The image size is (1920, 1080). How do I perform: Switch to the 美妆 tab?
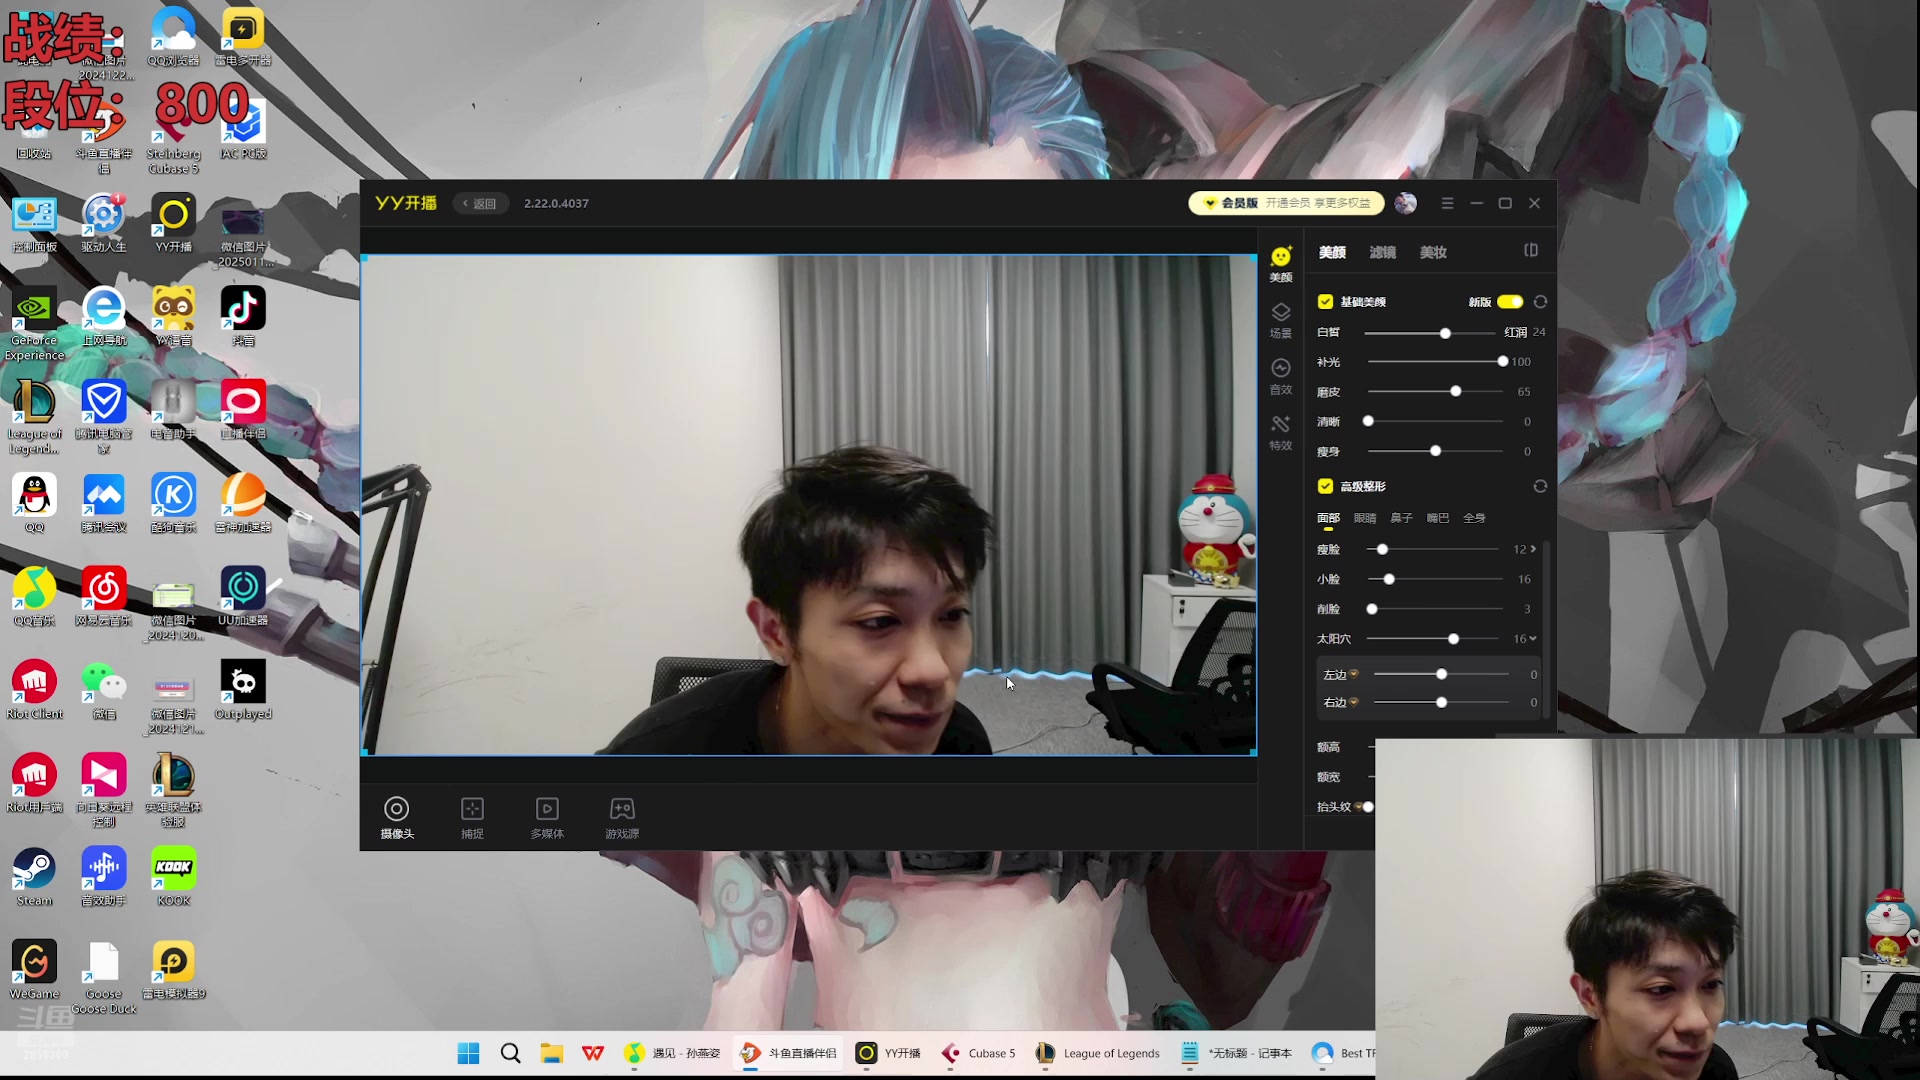click(x=1433, y=252)
